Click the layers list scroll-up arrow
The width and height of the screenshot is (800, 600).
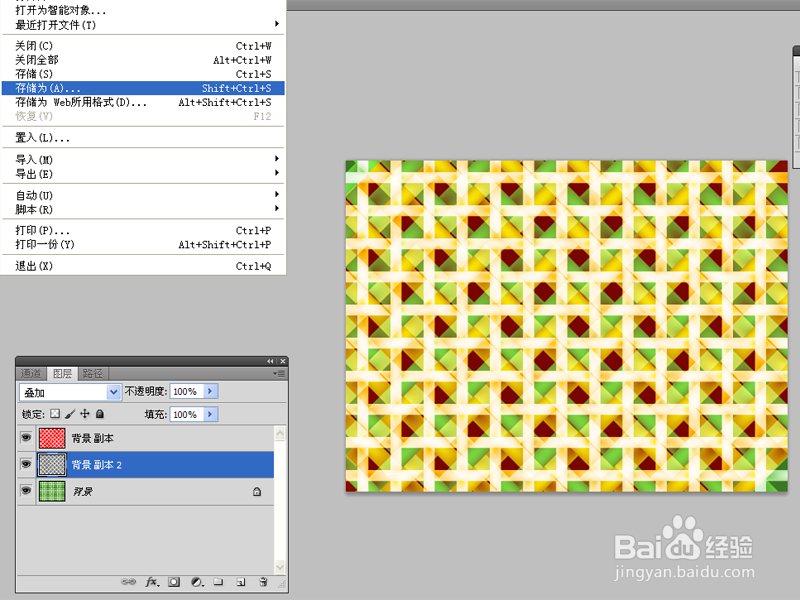[280, 434]
